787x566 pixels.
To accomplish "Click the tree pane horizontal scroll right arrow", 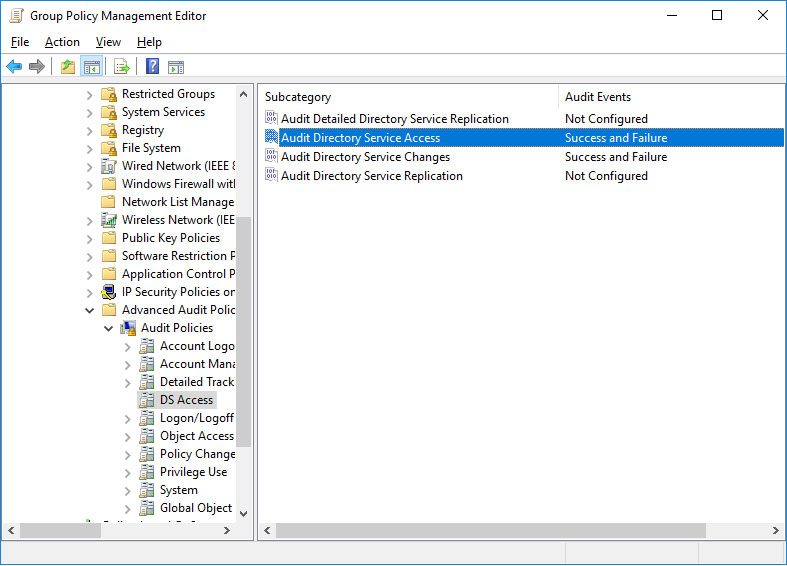I will [x=226, y=530].
